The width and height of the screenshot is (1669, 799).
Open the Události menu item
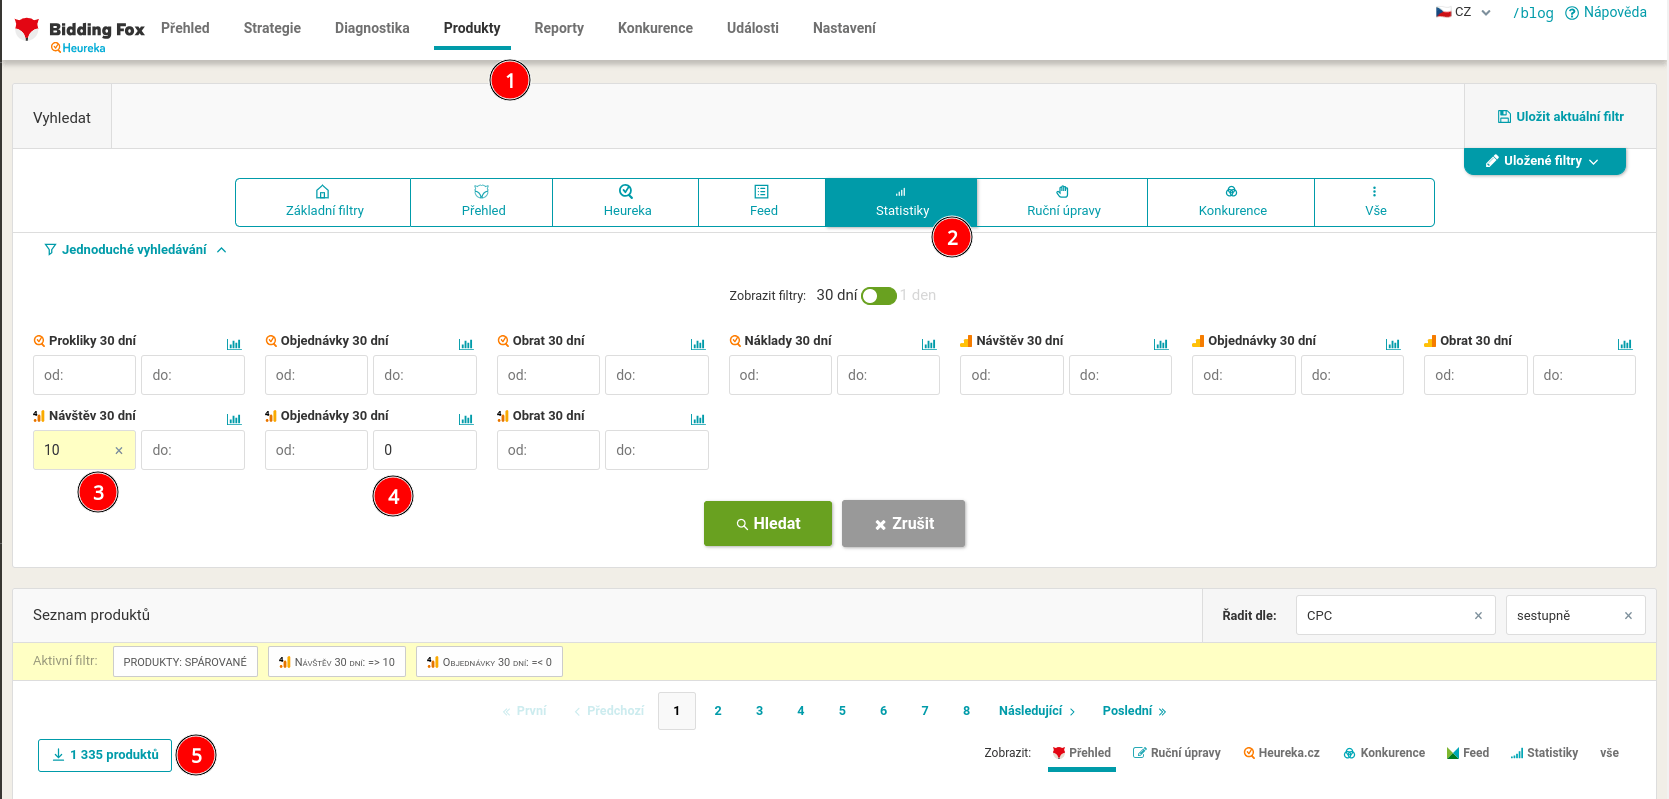click(753, 28)
